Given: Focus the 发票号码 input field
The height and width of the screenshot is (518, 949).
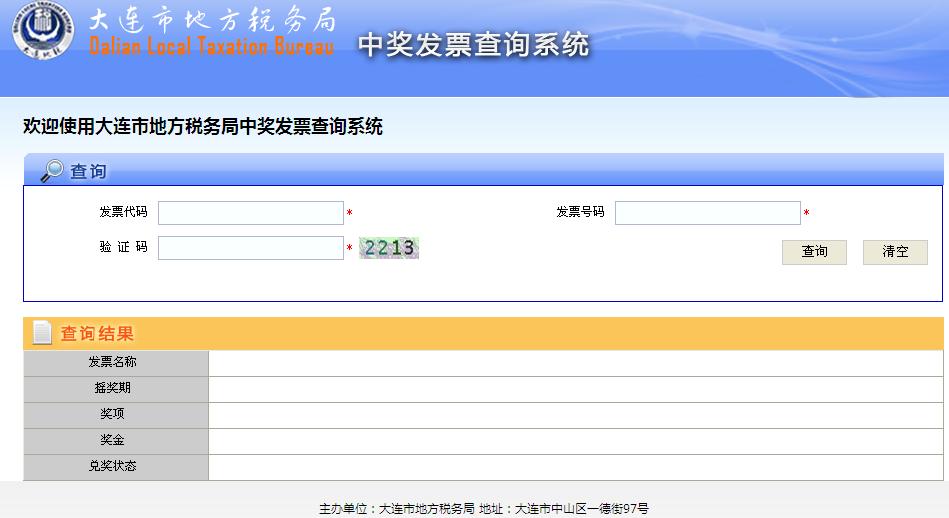Looking at the screenshot, I should (x=707, y=213).
